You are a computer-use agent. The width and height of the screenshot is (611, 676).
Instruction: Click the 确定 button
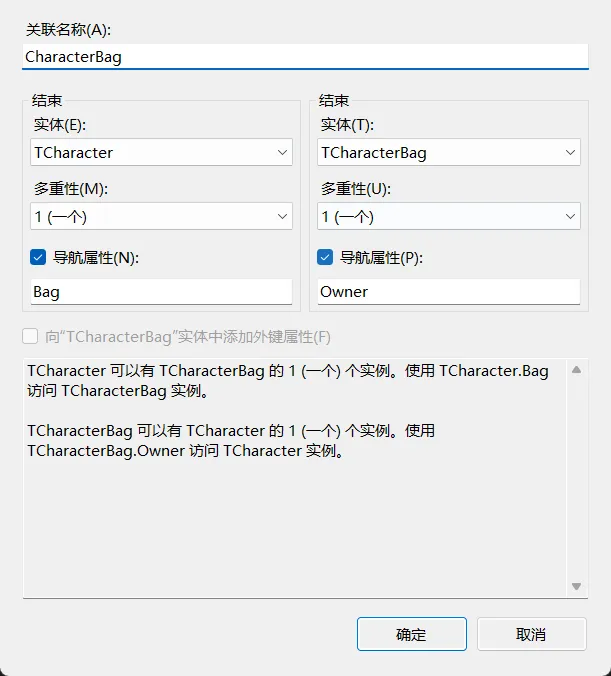click(x=411, y=634)
